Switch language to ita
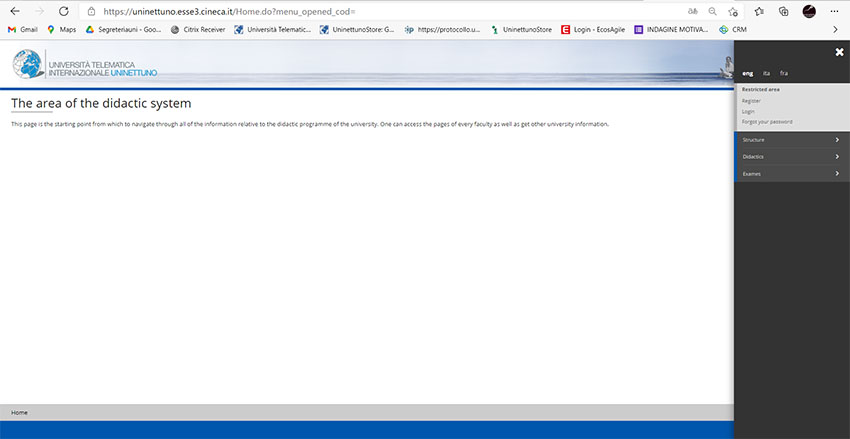The width and height of the screenshot is (850, 439). 766,73
